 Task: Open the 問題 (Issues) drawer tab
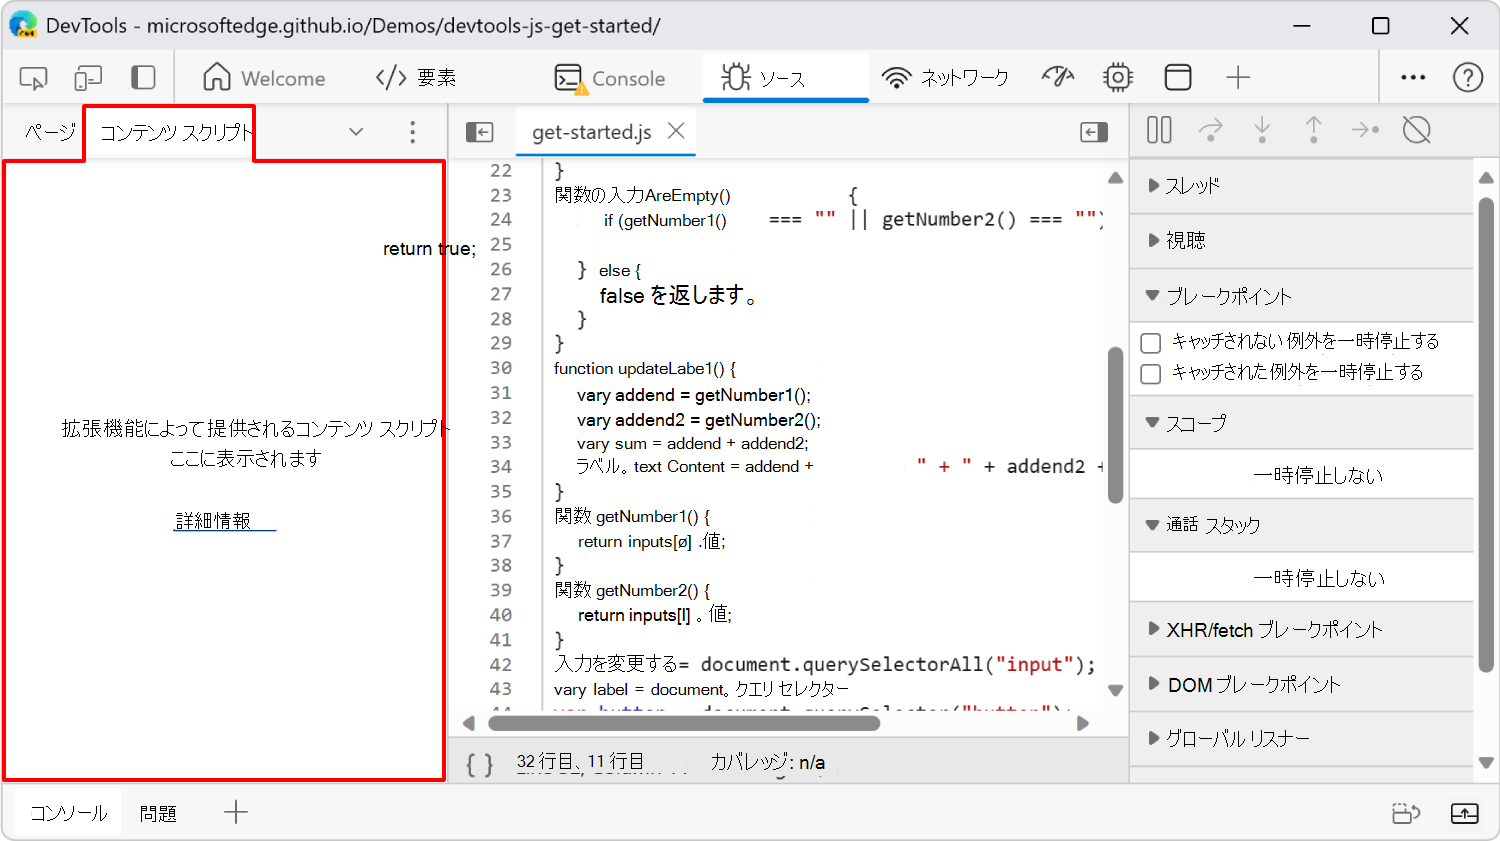click(x=158, y=813)
